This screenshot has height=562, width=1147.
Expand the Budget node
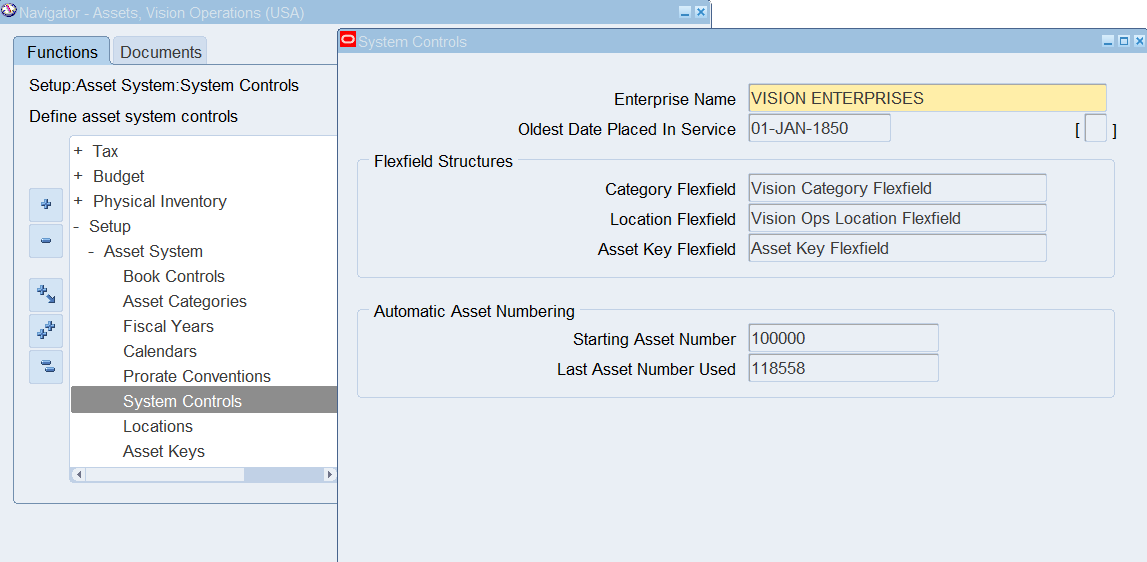click(78, 176)
